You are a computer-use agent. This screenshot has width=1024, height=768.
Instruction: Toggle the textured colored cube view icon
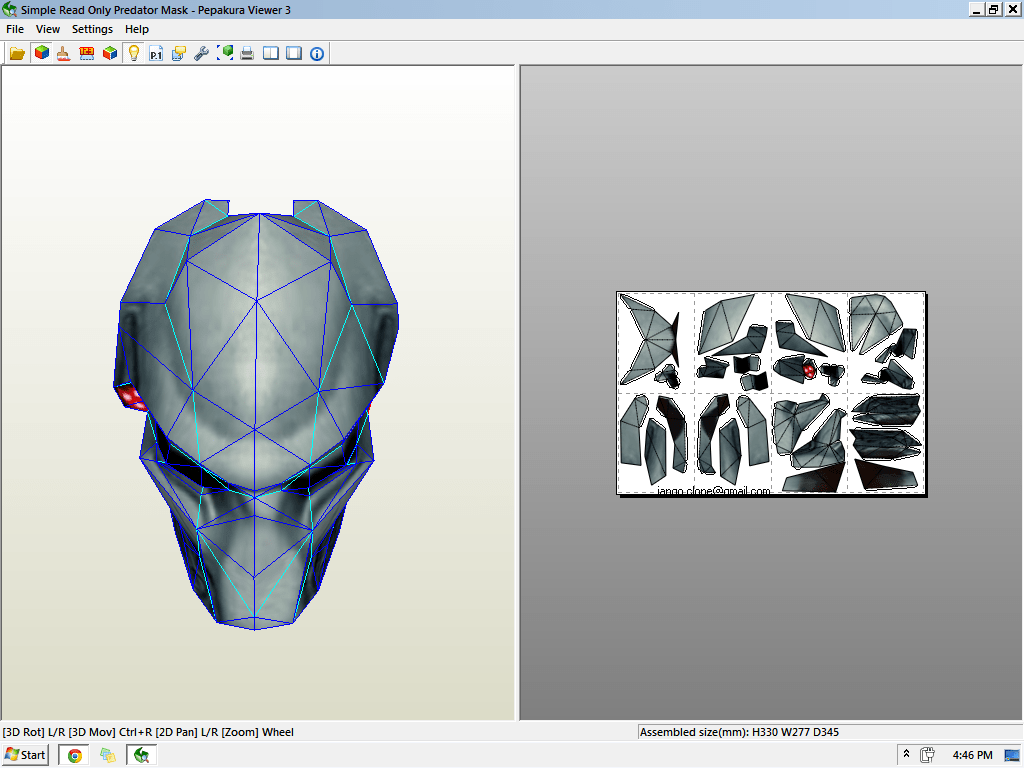click(41, 53)
